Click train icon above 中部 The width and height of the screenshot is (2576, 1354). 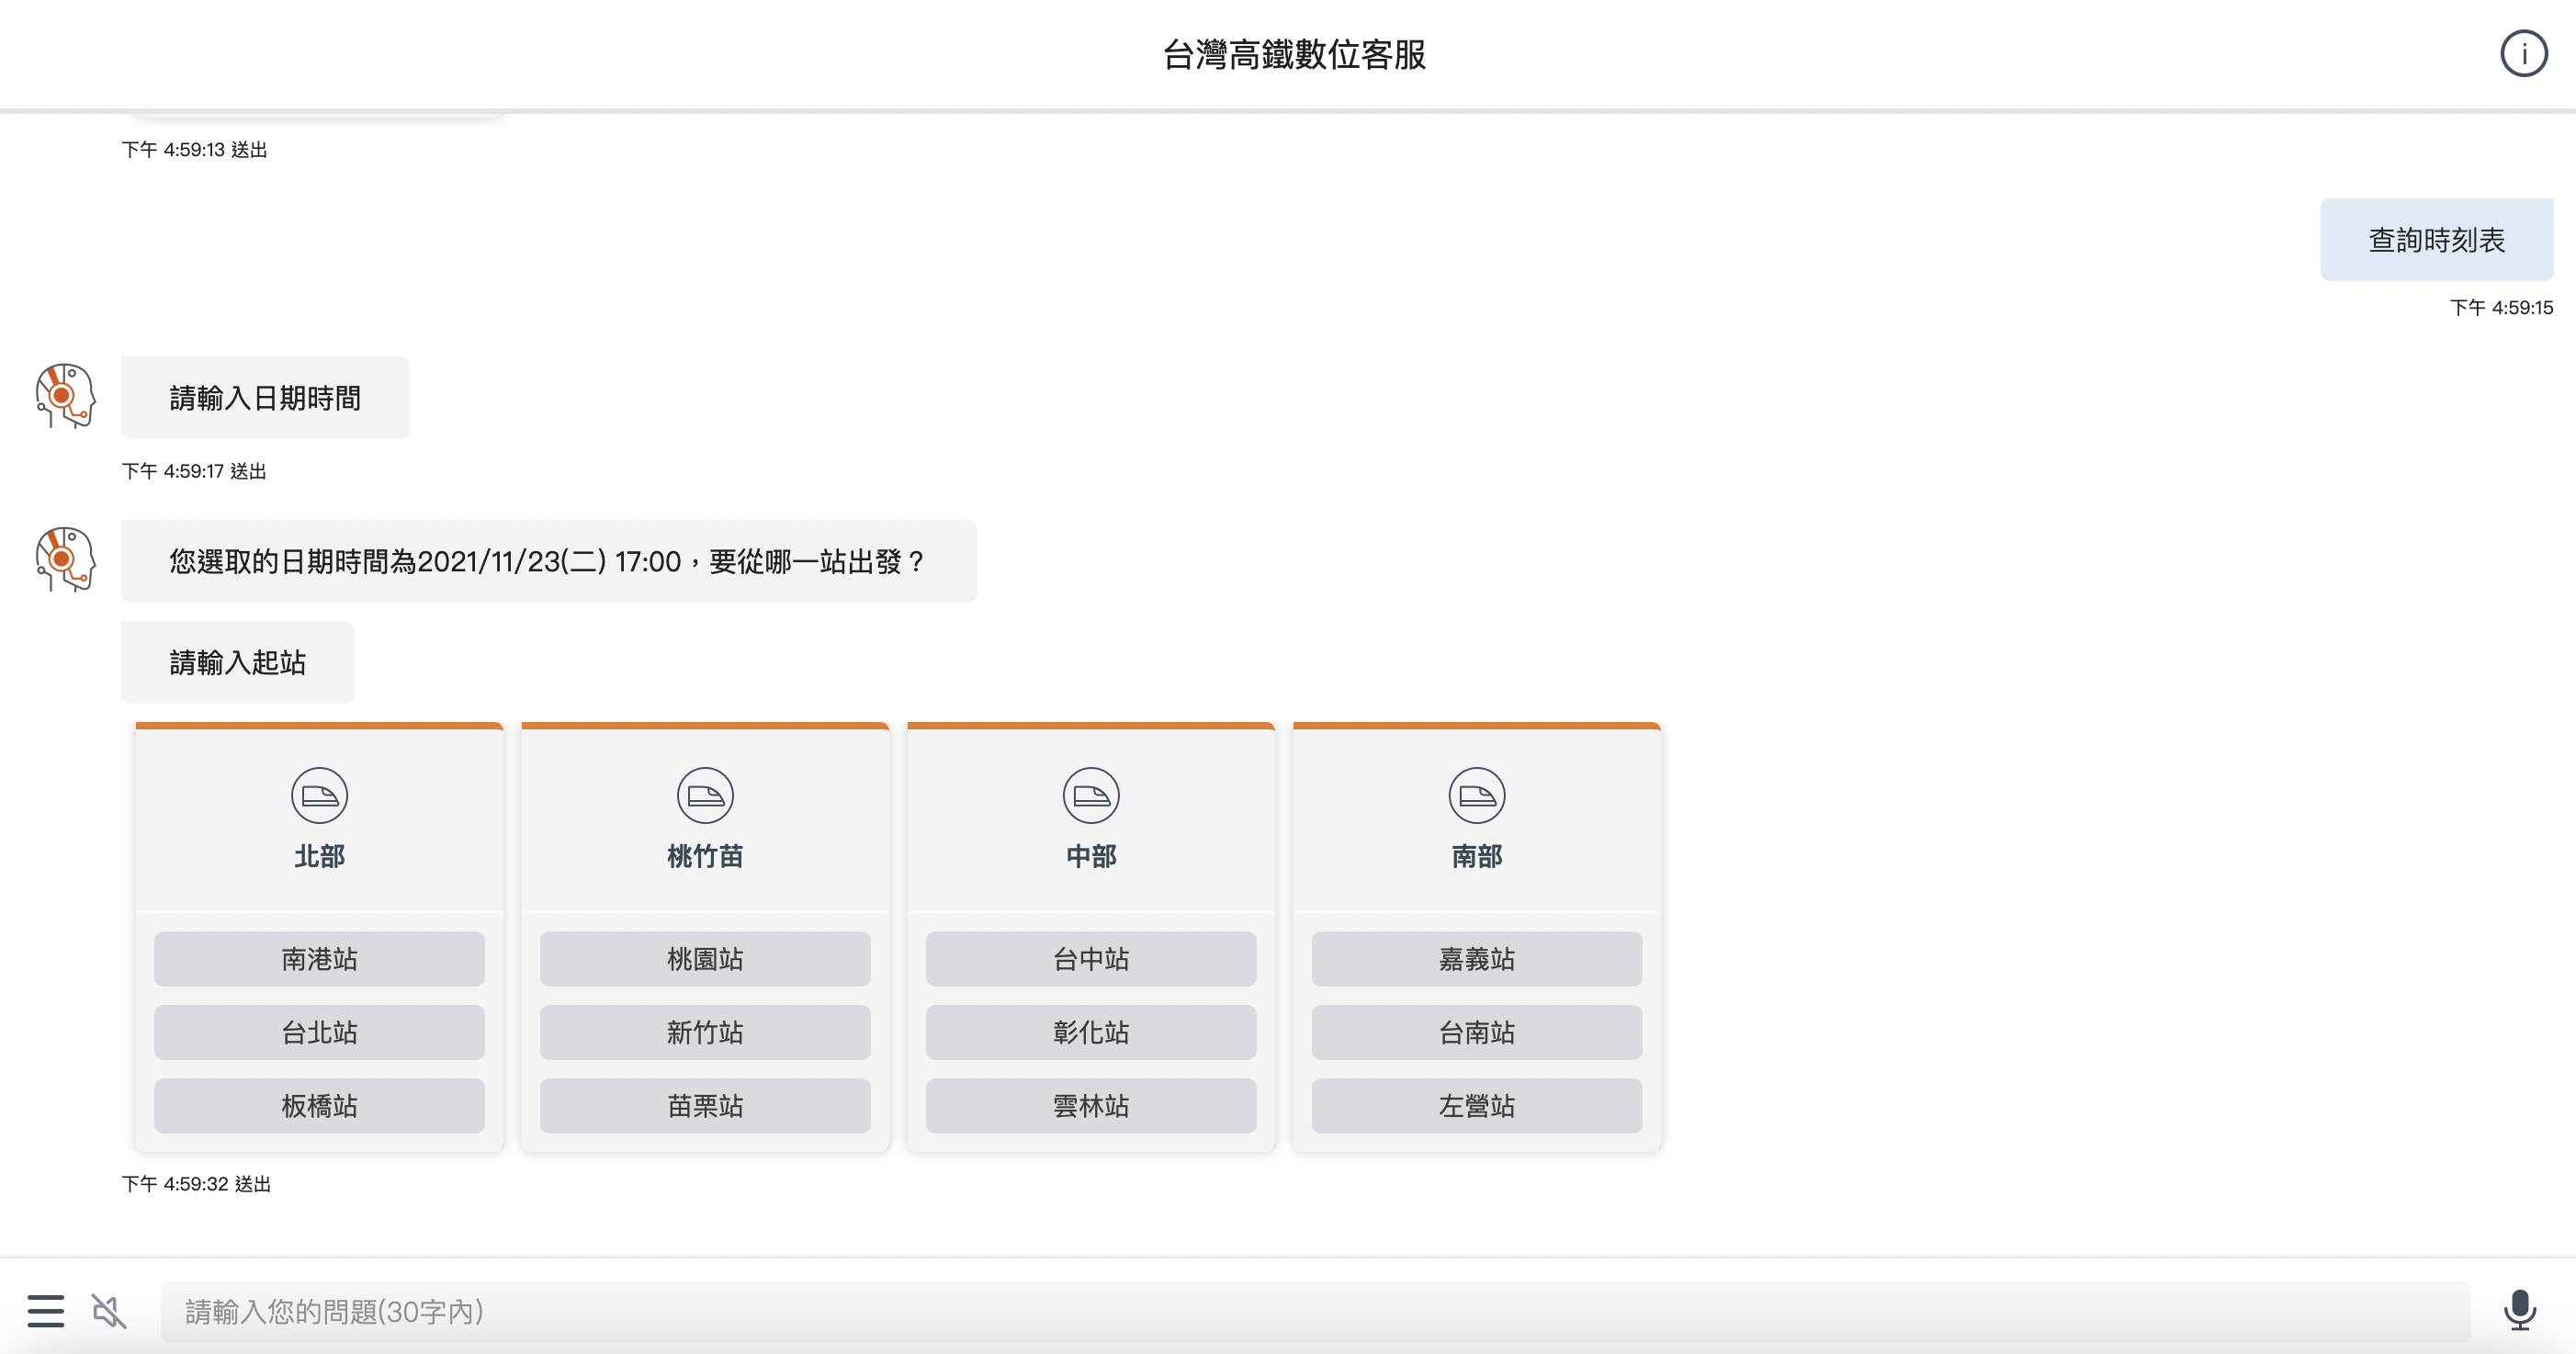[1091, 795]
